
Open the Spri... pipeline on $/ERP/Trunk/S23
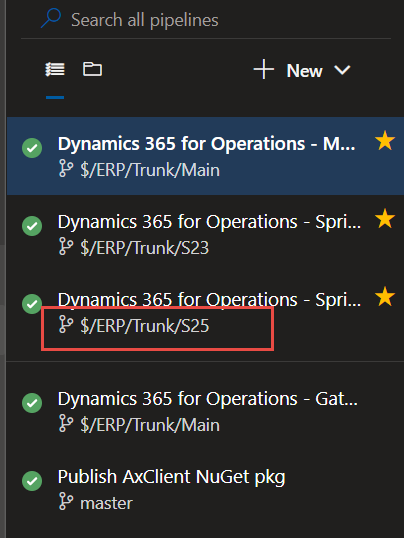tap(209, 222)
